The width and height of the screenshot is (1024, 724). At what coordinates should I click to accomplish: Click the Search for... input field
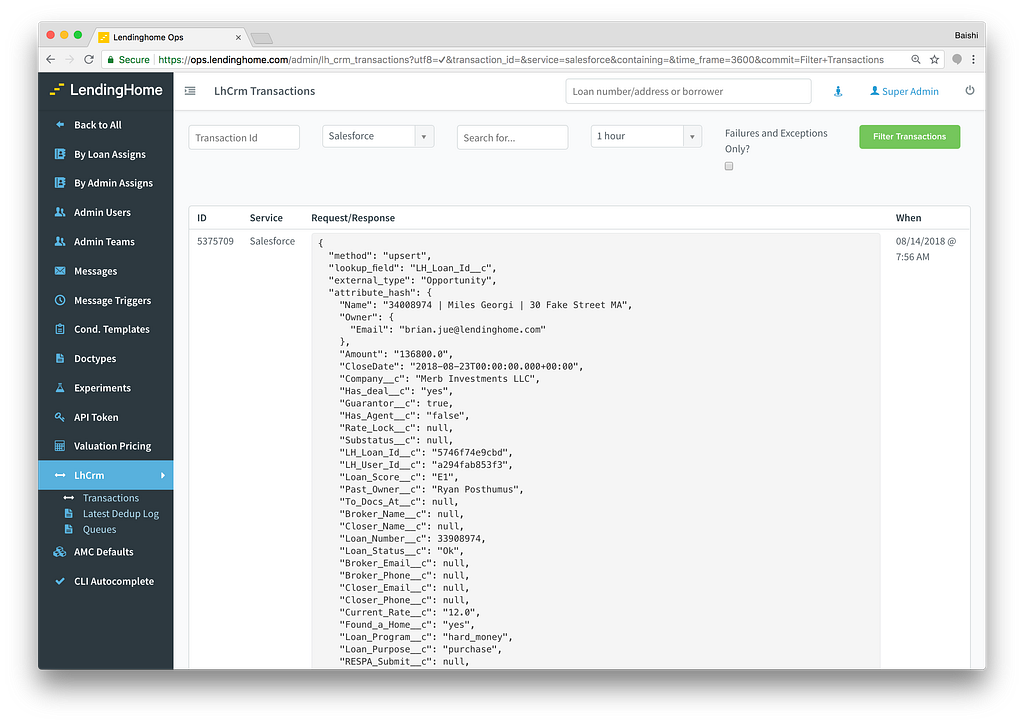(513, 138)
